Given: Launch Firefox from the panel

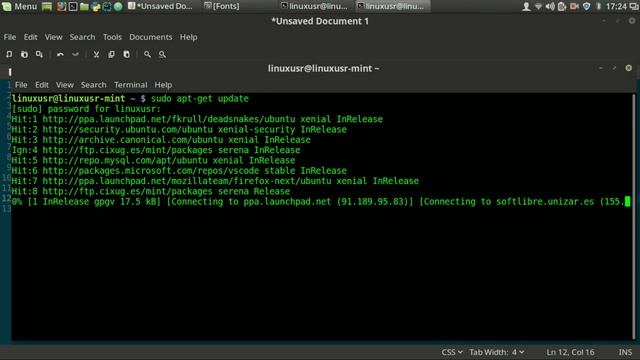Looking at the screenshot, I should click(61, 6).
